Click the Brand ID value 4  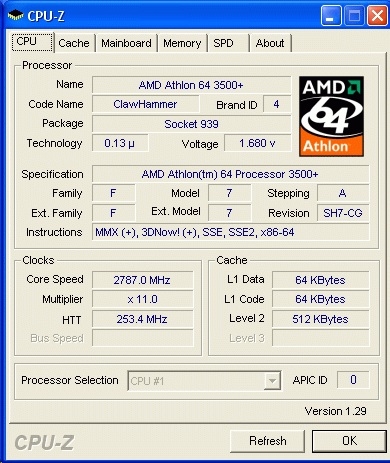pos(277,104)
